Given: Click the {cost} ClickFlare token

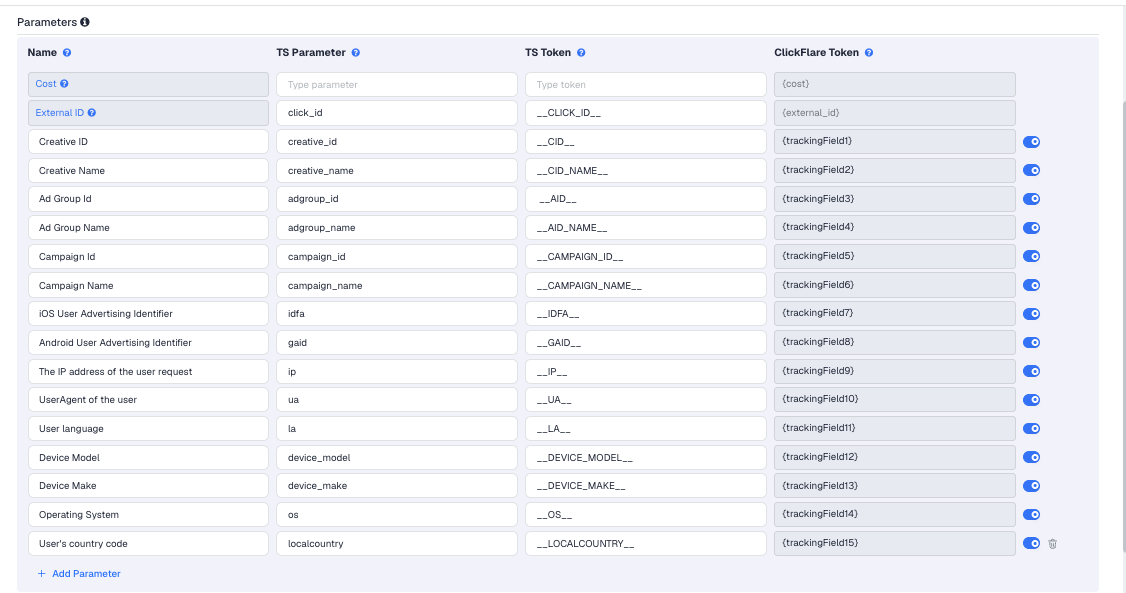Looking at the screenshot, I should click(x=895, y=84).
